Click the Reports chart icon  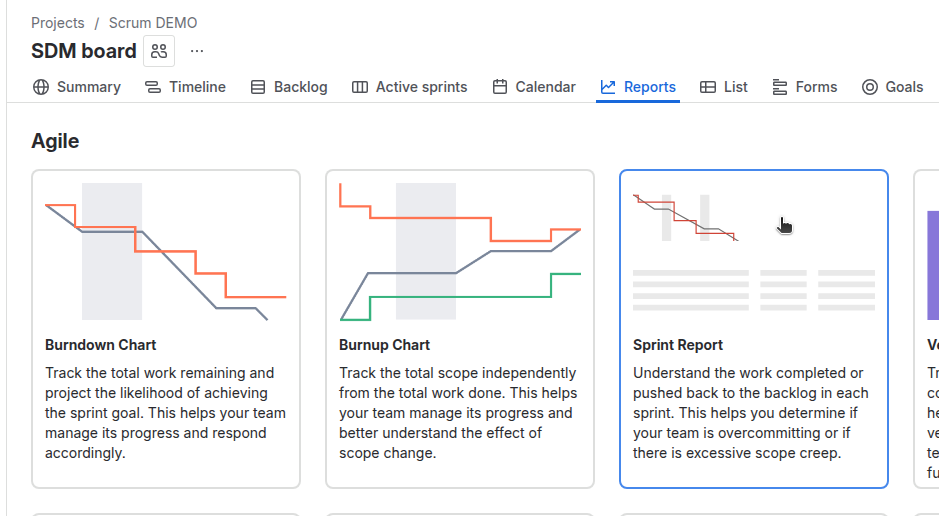(608, 87)
